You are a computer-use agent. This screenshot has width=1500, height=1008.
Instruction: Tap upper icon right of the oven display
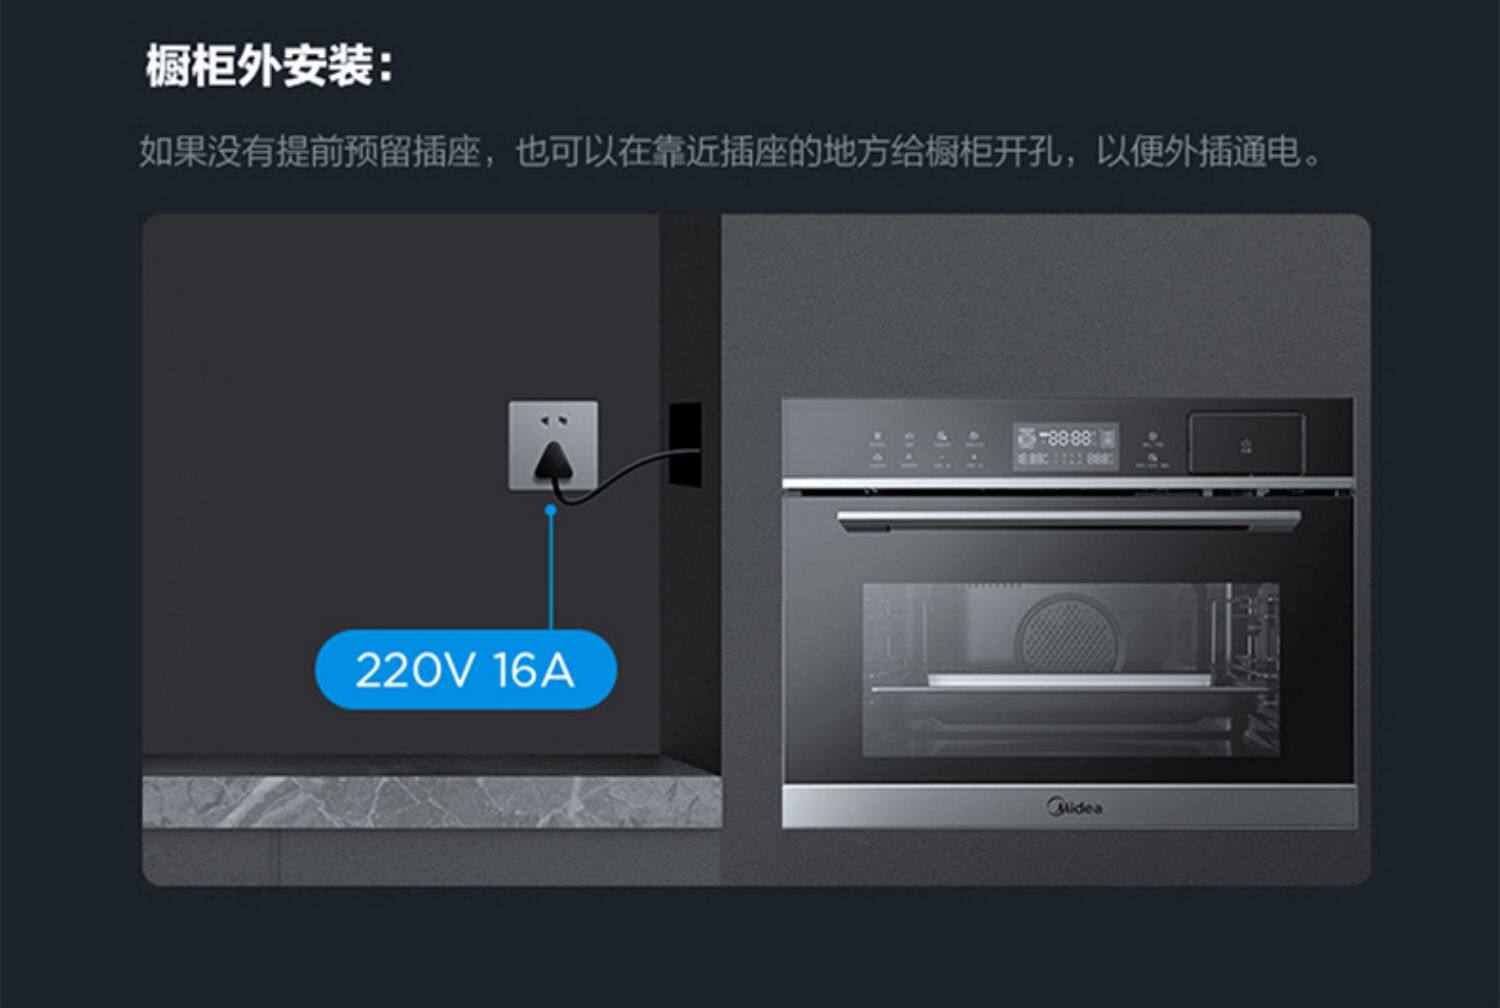tap(1152, 439)
